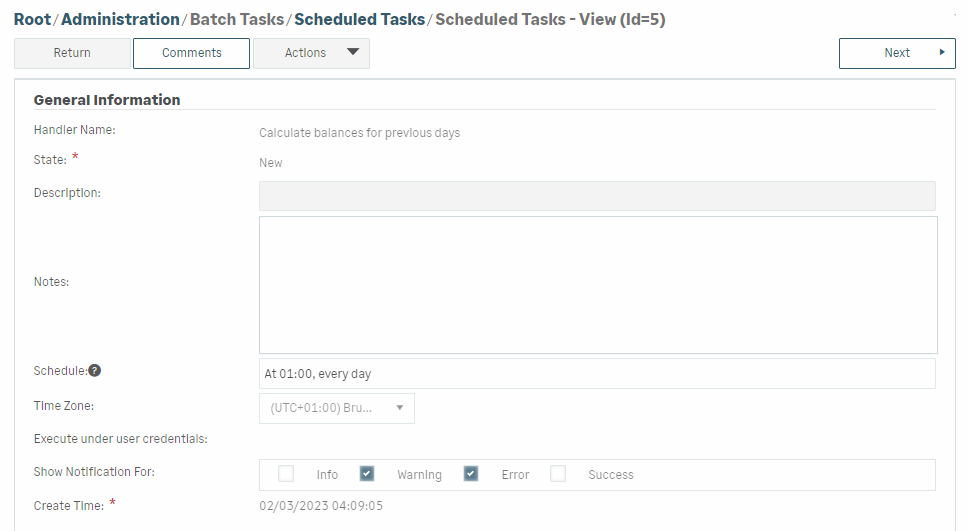
Task: Go to Scheduled Tasks breadcrumb
Action: coord(359,19)
